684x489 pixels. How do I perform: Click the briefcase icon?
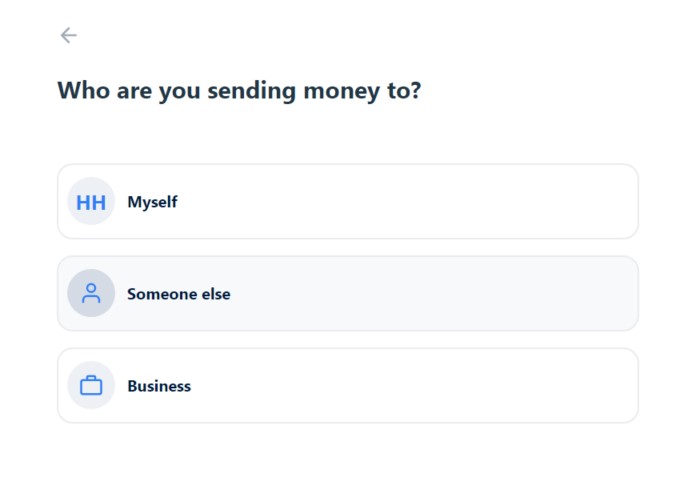[x=91, y=385]
